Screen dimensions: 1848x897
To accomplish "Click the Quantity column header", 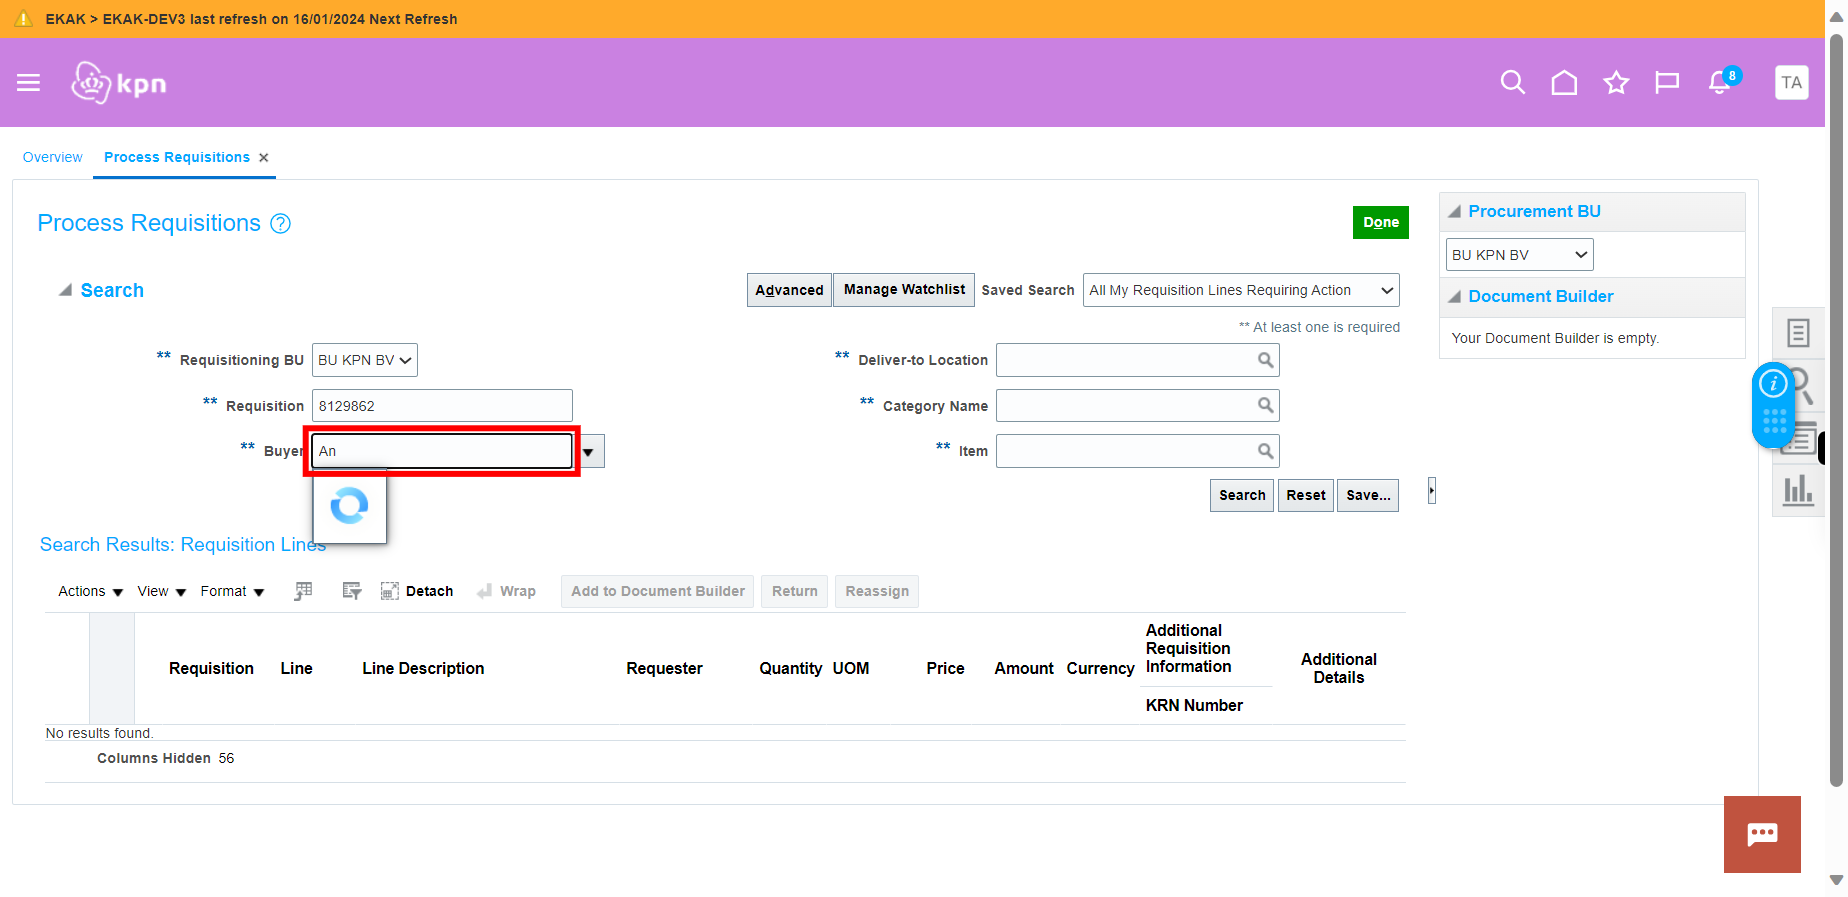I will pyautogui.click(x=790, y=669).
